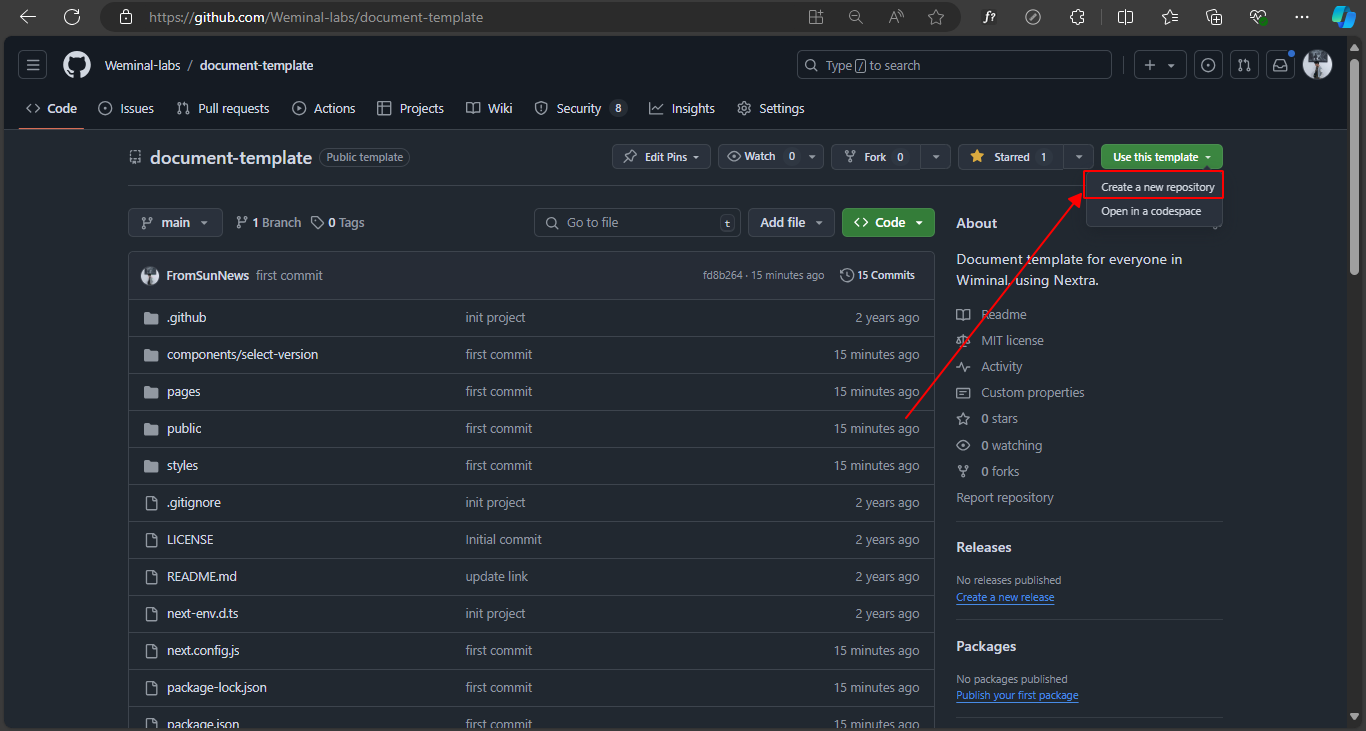
Task: Open browser settings ellipsis menu
Action: [1301, 17]
